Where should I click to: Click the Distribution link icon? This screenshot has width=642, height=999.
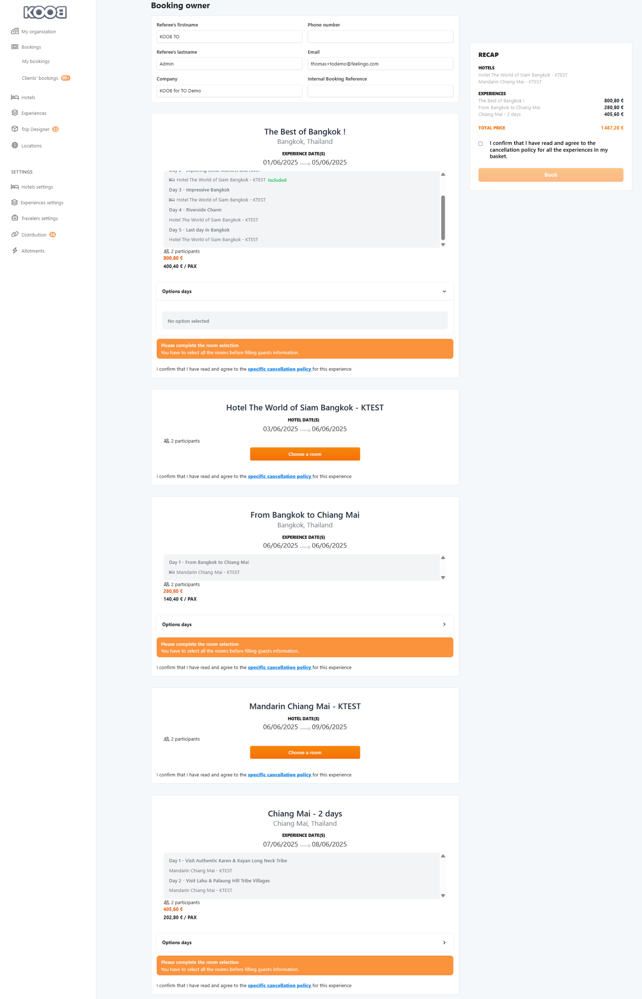[x=15, y=235]
